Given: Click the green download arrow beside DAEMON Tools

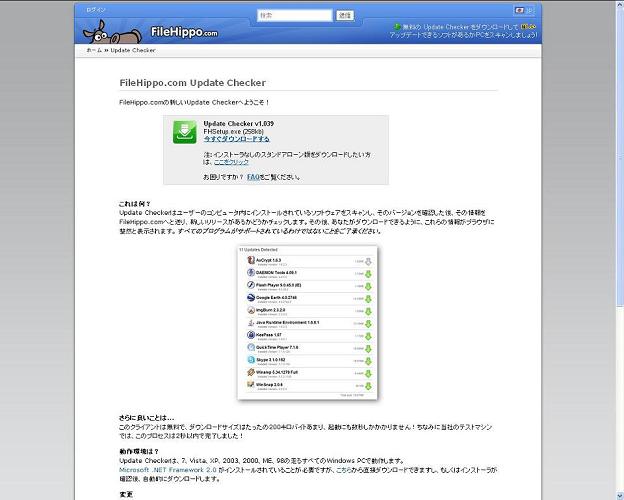Looking at the screenshot, I should tap(368, 274).
